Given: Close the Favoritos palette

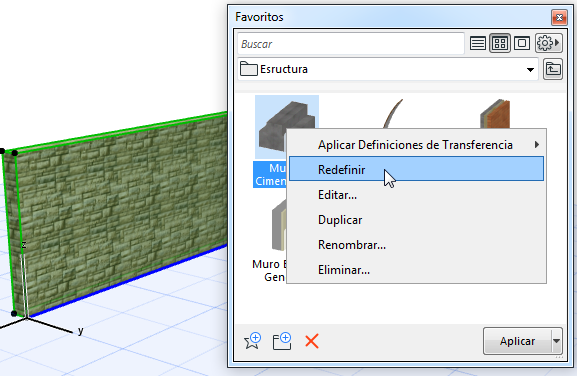Looking at the screenshot, I should [x=559, y=17].
